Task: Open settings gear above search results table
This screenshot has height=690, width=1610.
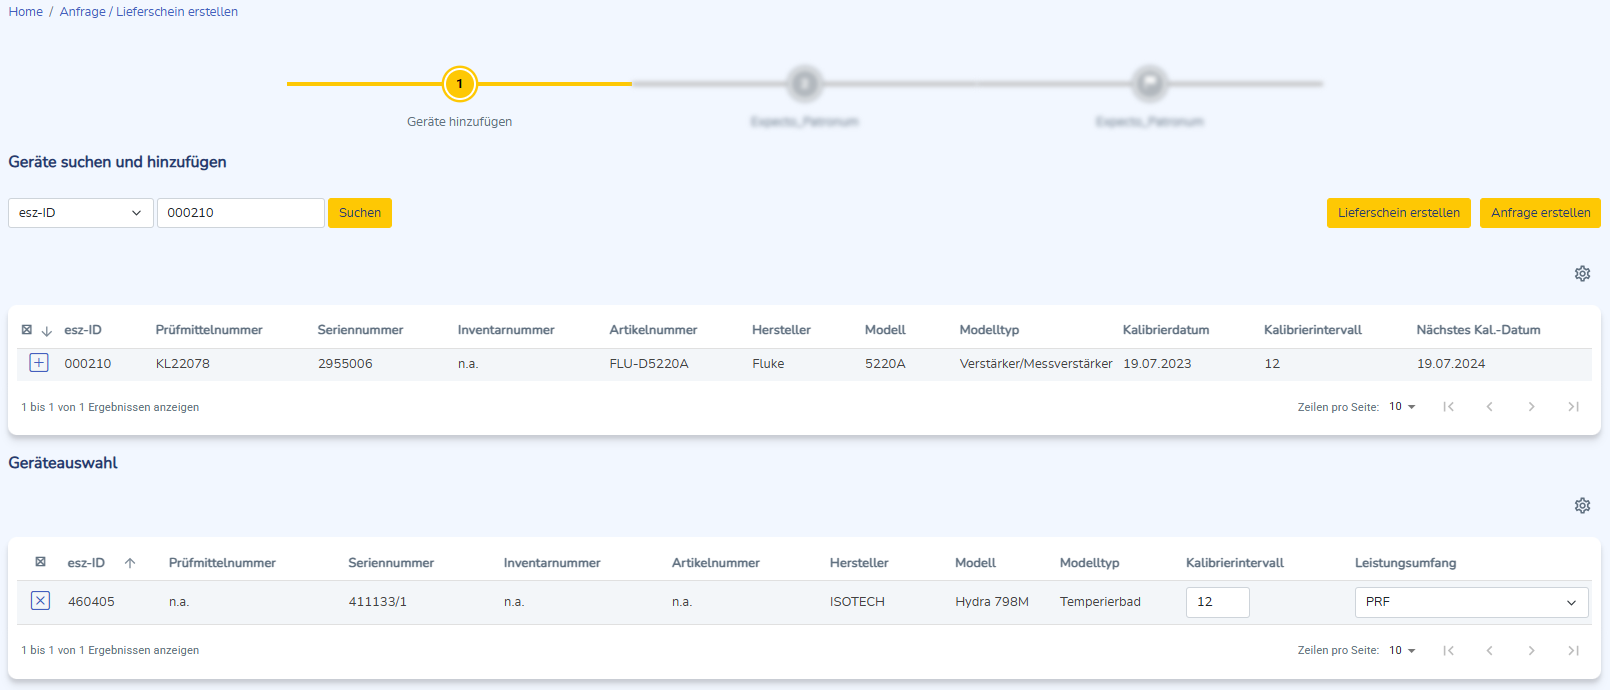Action: click(x=1582, y=274)
